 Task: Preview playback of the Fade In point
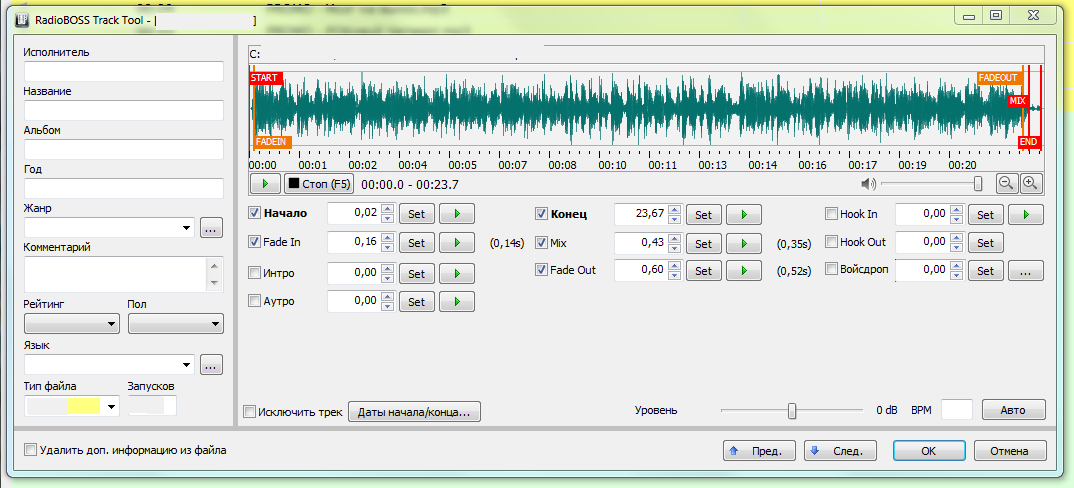tap(457, 243)
